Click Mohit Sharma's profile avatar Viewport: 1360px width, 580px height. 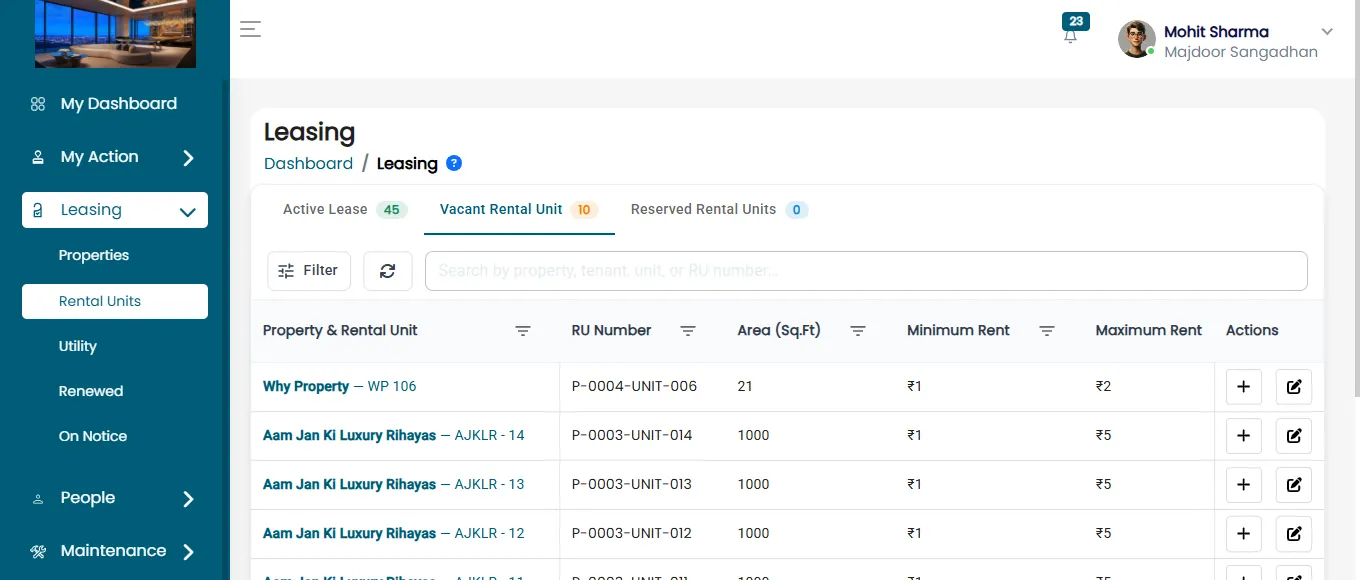[x=1136, y=39]
